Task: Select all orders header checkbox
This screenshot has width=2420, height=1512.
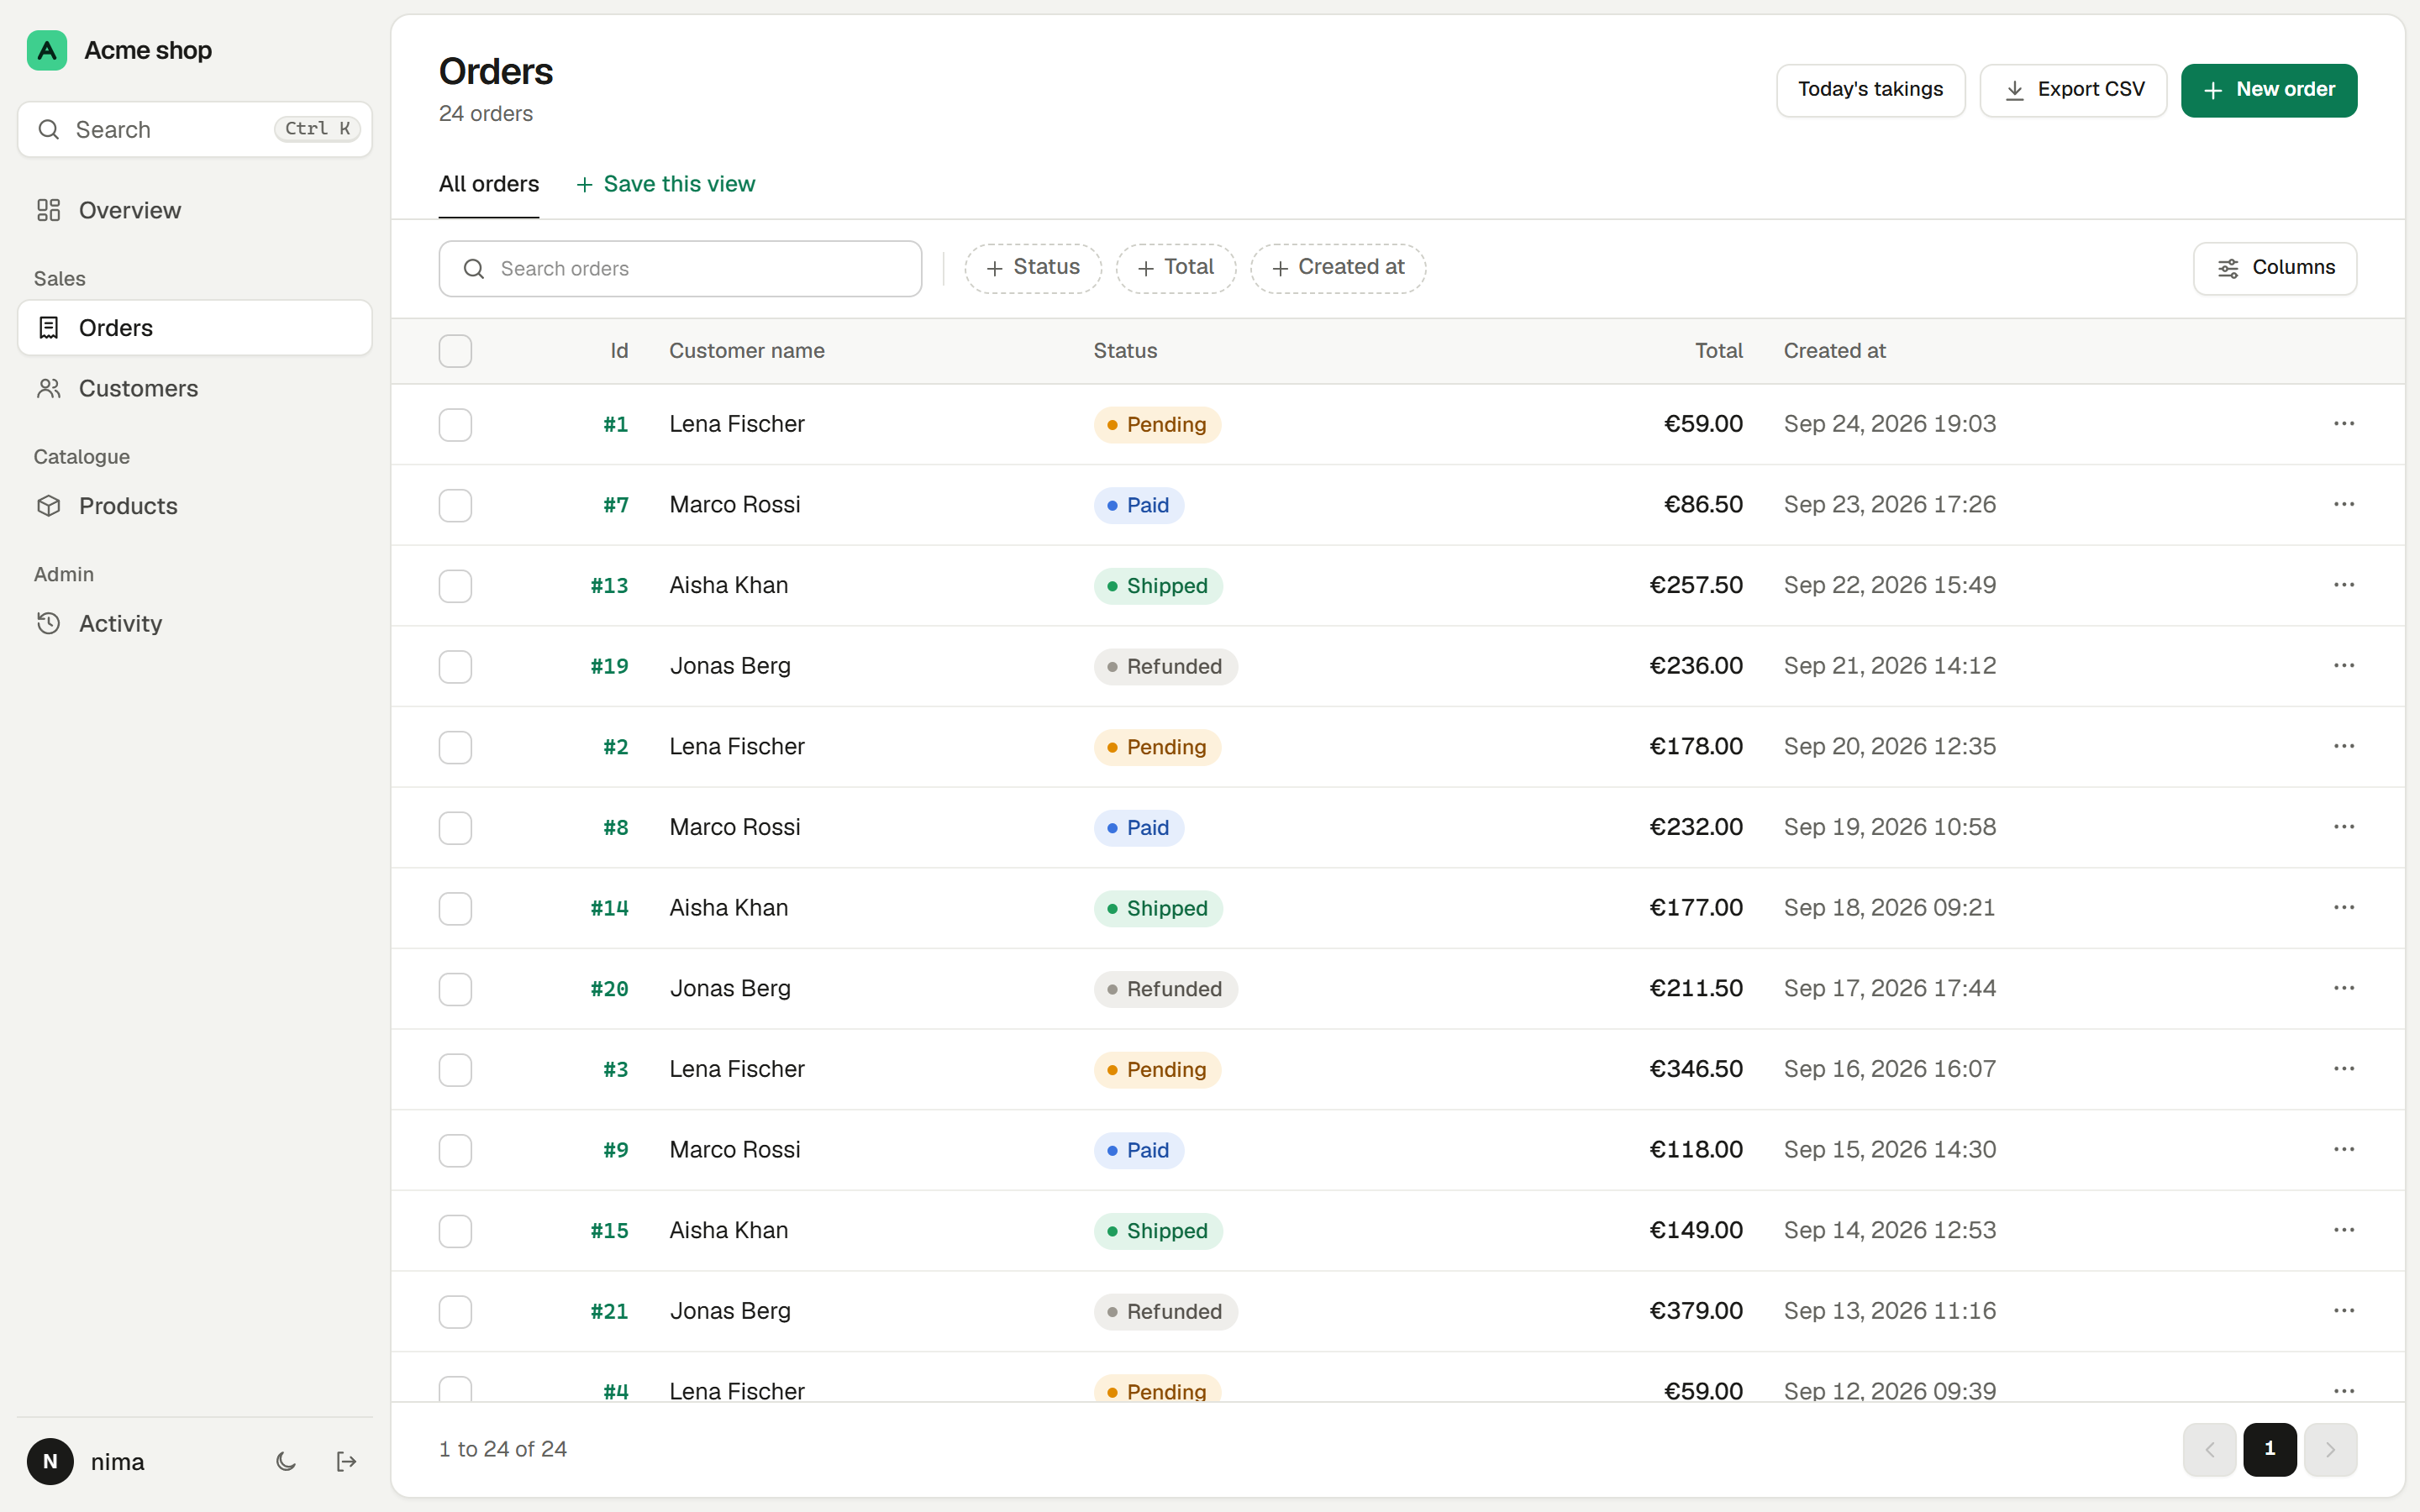Action: [455, 351]
